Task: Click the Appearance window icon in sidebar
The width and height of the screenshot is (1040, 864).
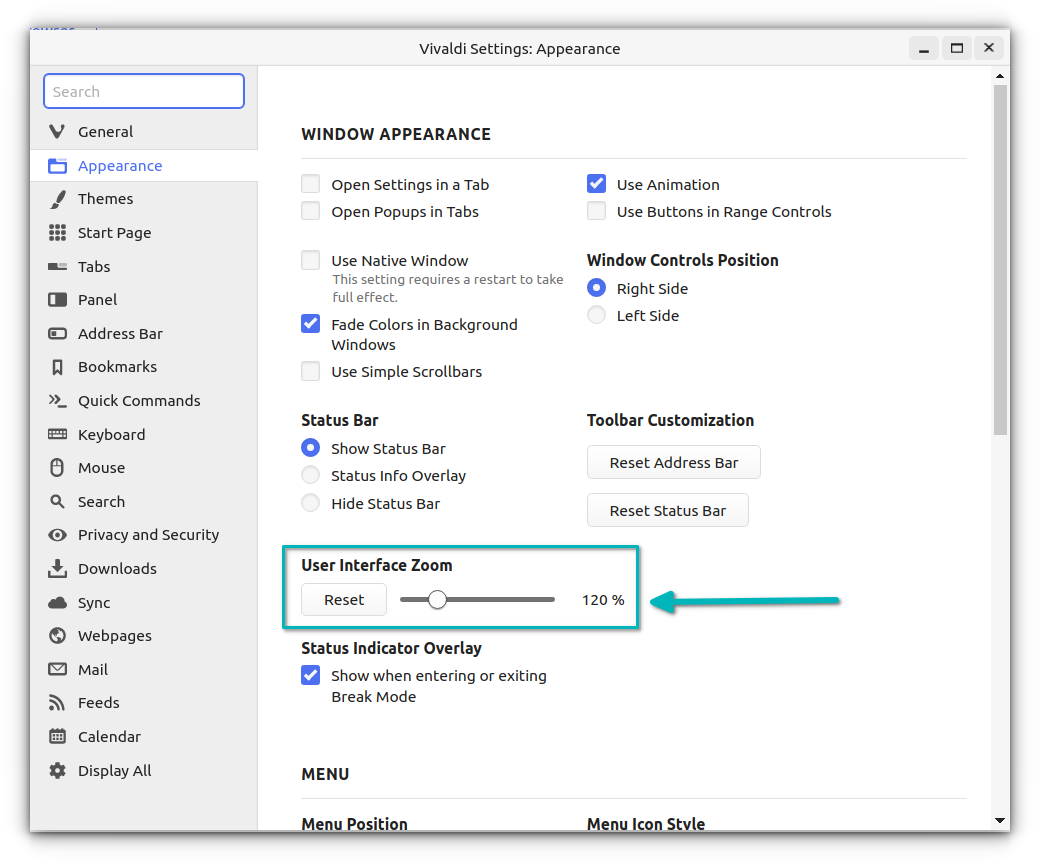Action: coord(57,166)
